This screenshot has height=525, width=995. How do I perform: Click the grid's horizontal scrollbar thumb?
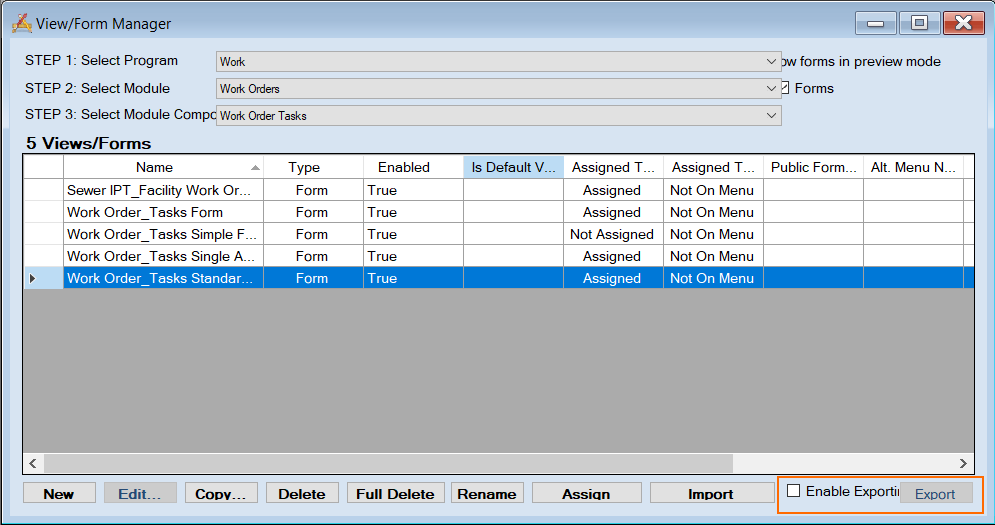388,463
